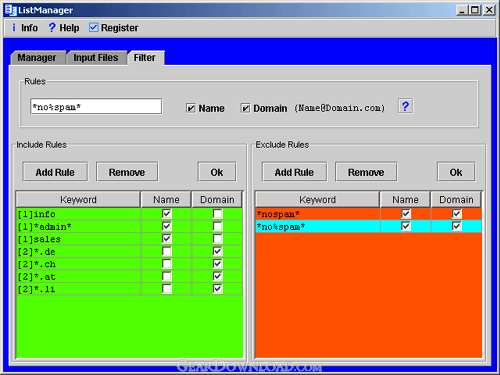The height and width of the screenshot is (375, 500).
Task: Close the ListManager window
Action: pyautogui.click(x=489, y=10)
